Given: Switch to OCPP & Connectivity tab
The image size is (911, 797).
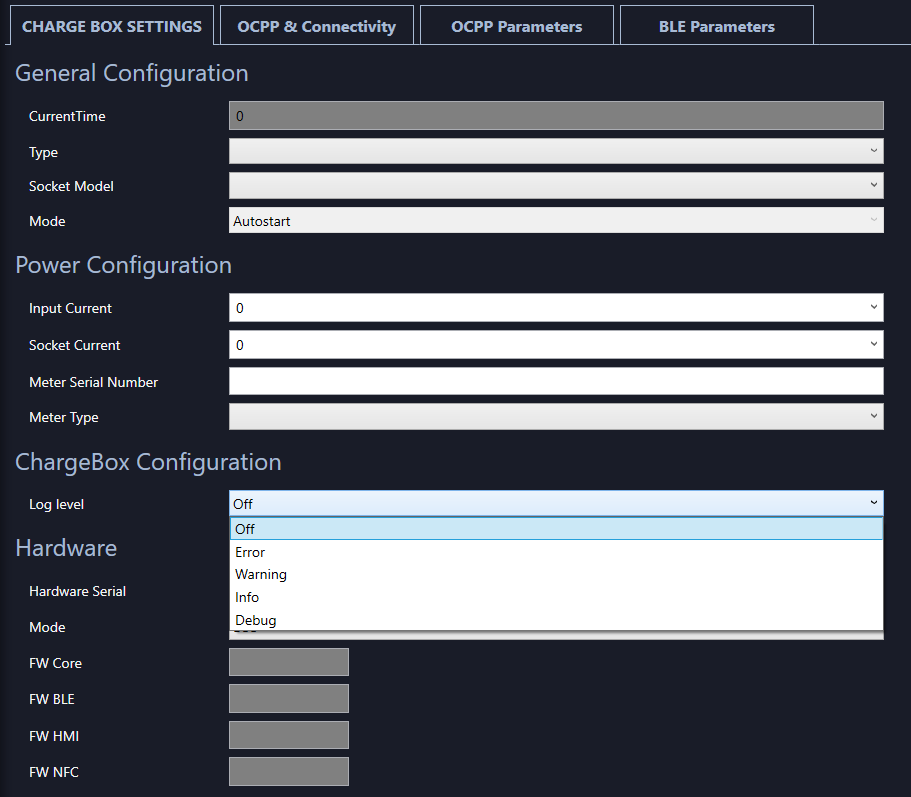Looking at the screenshot, I should coord(316,27).
